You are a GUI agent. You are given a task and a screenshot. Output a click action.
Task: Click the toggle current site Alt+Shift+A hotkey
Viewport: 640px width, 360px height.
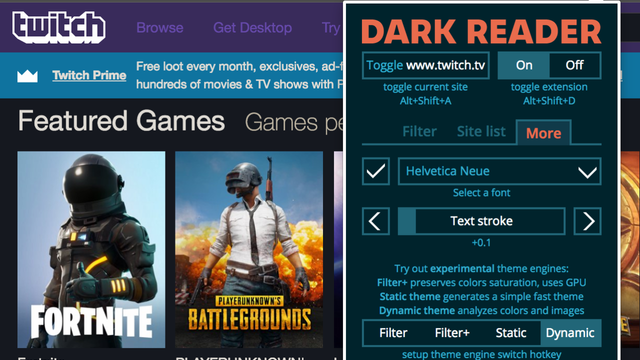(x=425, y=94)
